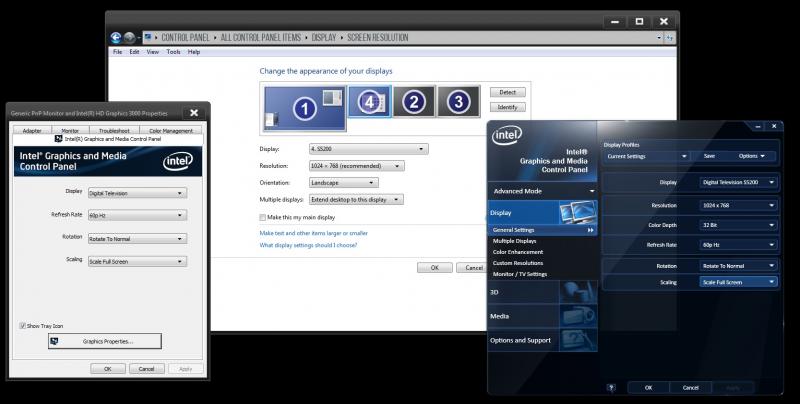Click the forward navigation arrow in Screen Resolution window
Screen dimensions: 800x404
coord(130,37)
